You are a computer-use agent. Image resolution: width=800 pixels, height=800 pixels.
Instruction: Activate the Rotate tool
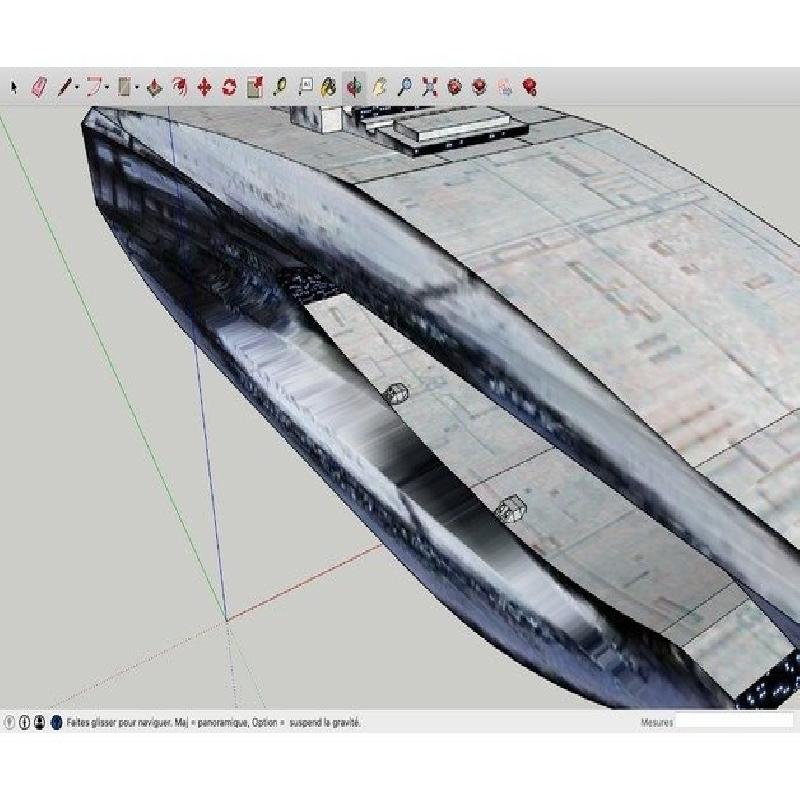(230, 87)
